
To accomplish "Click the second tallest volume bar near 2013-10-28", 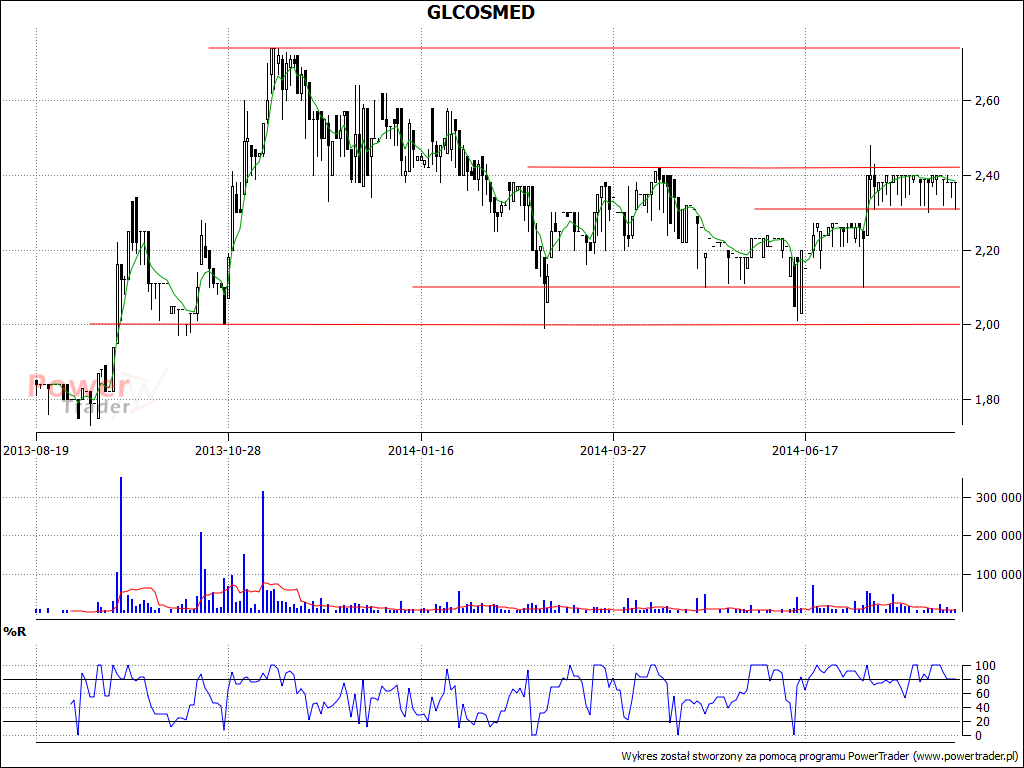I will (263, 552).
